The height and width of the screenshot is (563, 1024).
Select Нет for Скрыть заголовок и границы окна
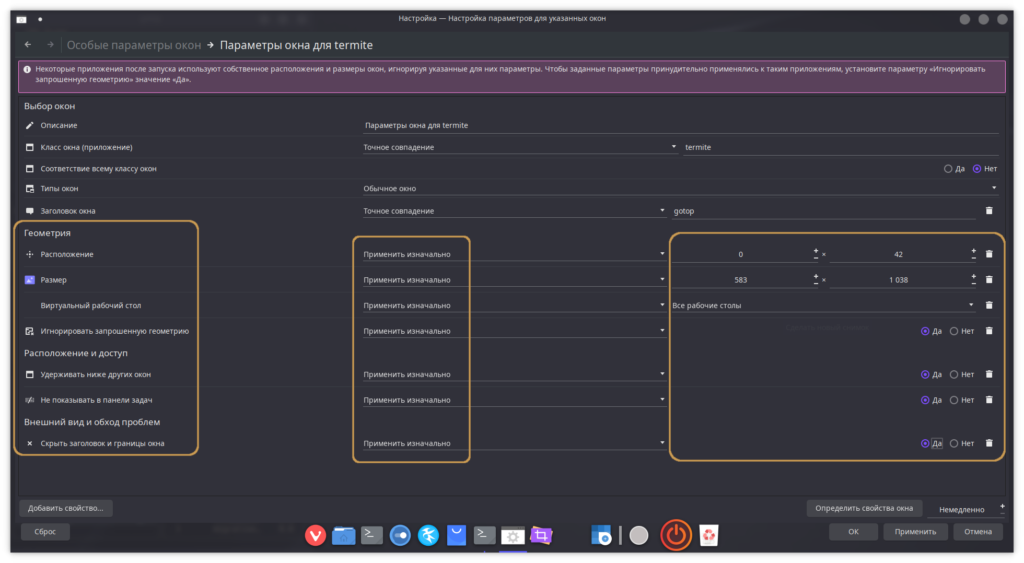[x=961, y=443]
